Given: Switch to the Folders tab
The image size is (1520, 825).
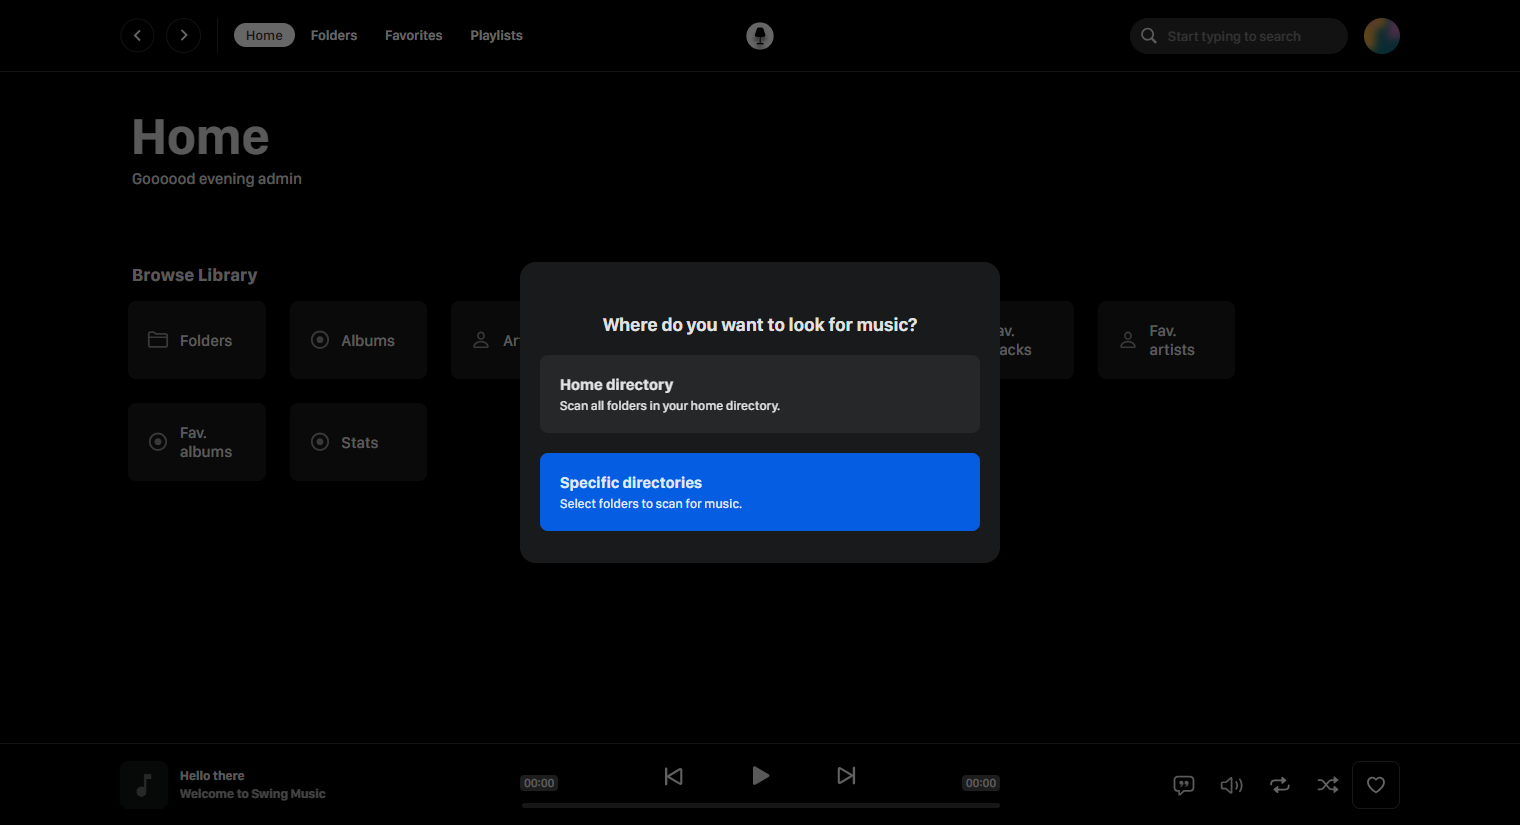Looking at the screenshot, I should pyautogui.click(x=334, y=35).
